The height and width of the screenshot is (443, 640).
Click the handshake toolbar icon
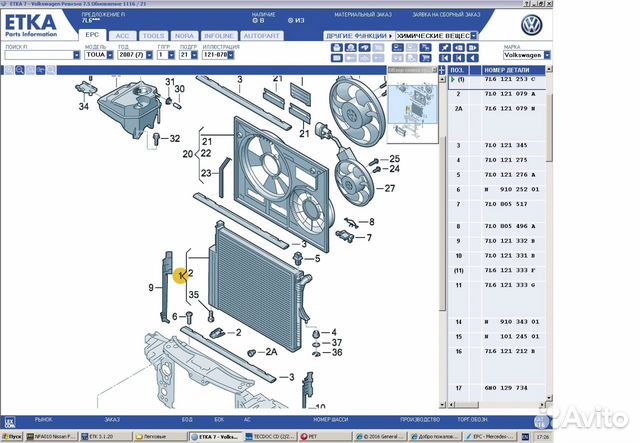click(x=364, y=48)
